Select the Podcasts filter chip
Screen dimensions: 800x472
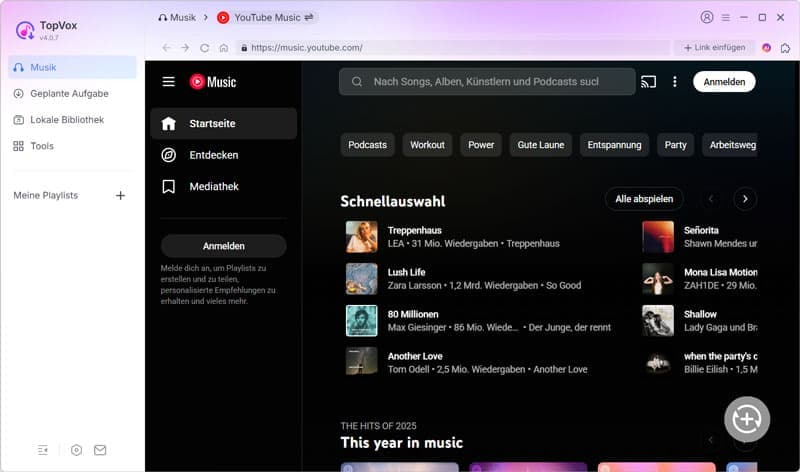click(x=367, y=145)
